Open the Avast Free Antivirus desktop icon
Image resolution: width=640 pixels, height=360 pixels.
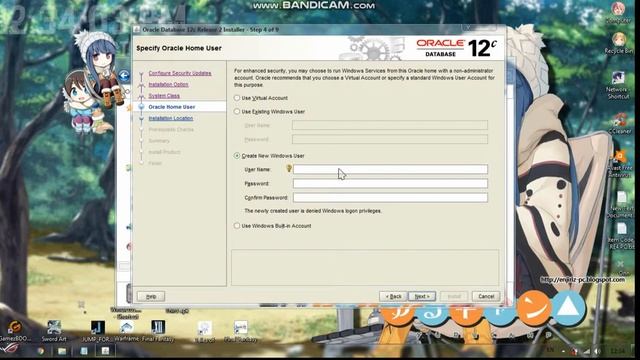(620, 163)
